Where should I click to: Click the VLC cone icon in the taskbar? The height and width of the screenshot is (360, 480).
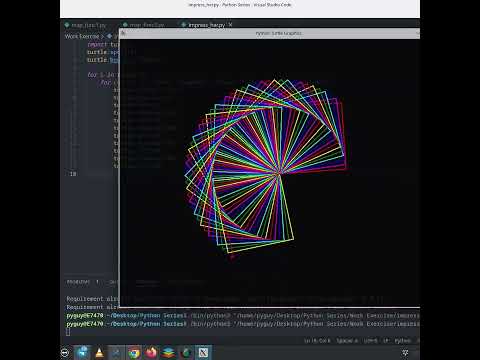coord(99,353)
